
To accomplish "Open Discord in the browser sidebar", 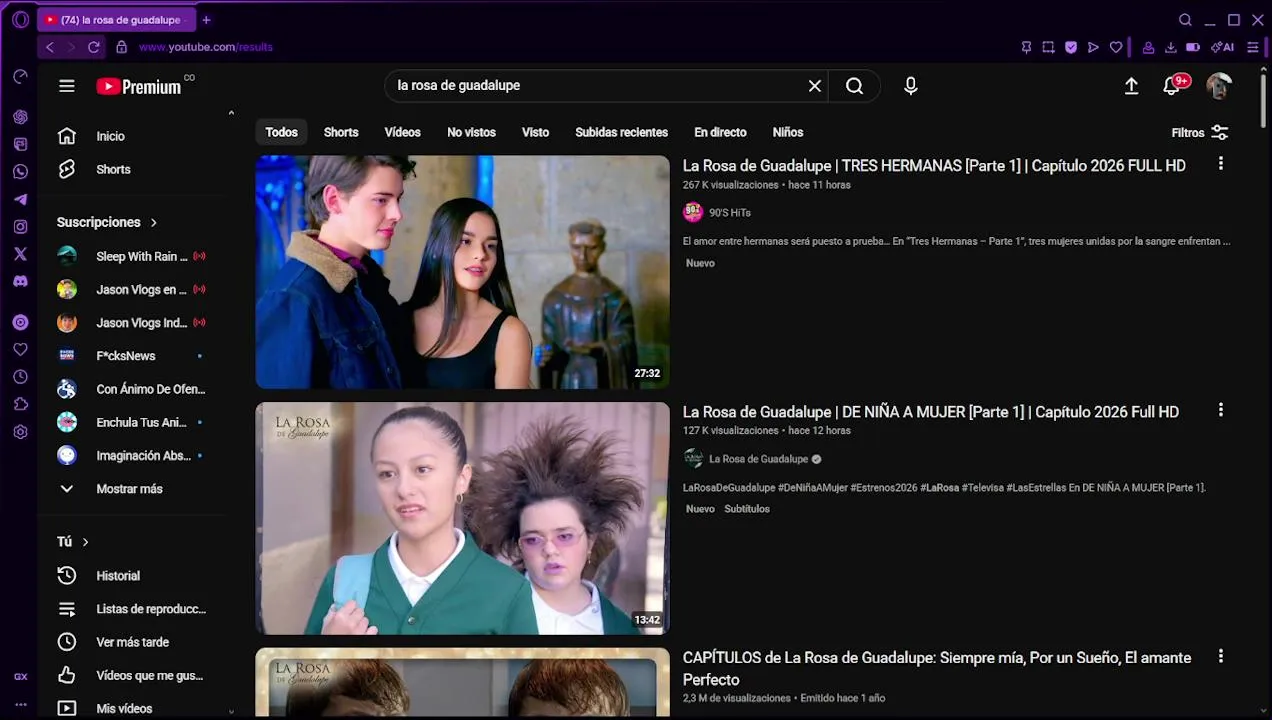I will pyautogui.click(x=20, y=281).
